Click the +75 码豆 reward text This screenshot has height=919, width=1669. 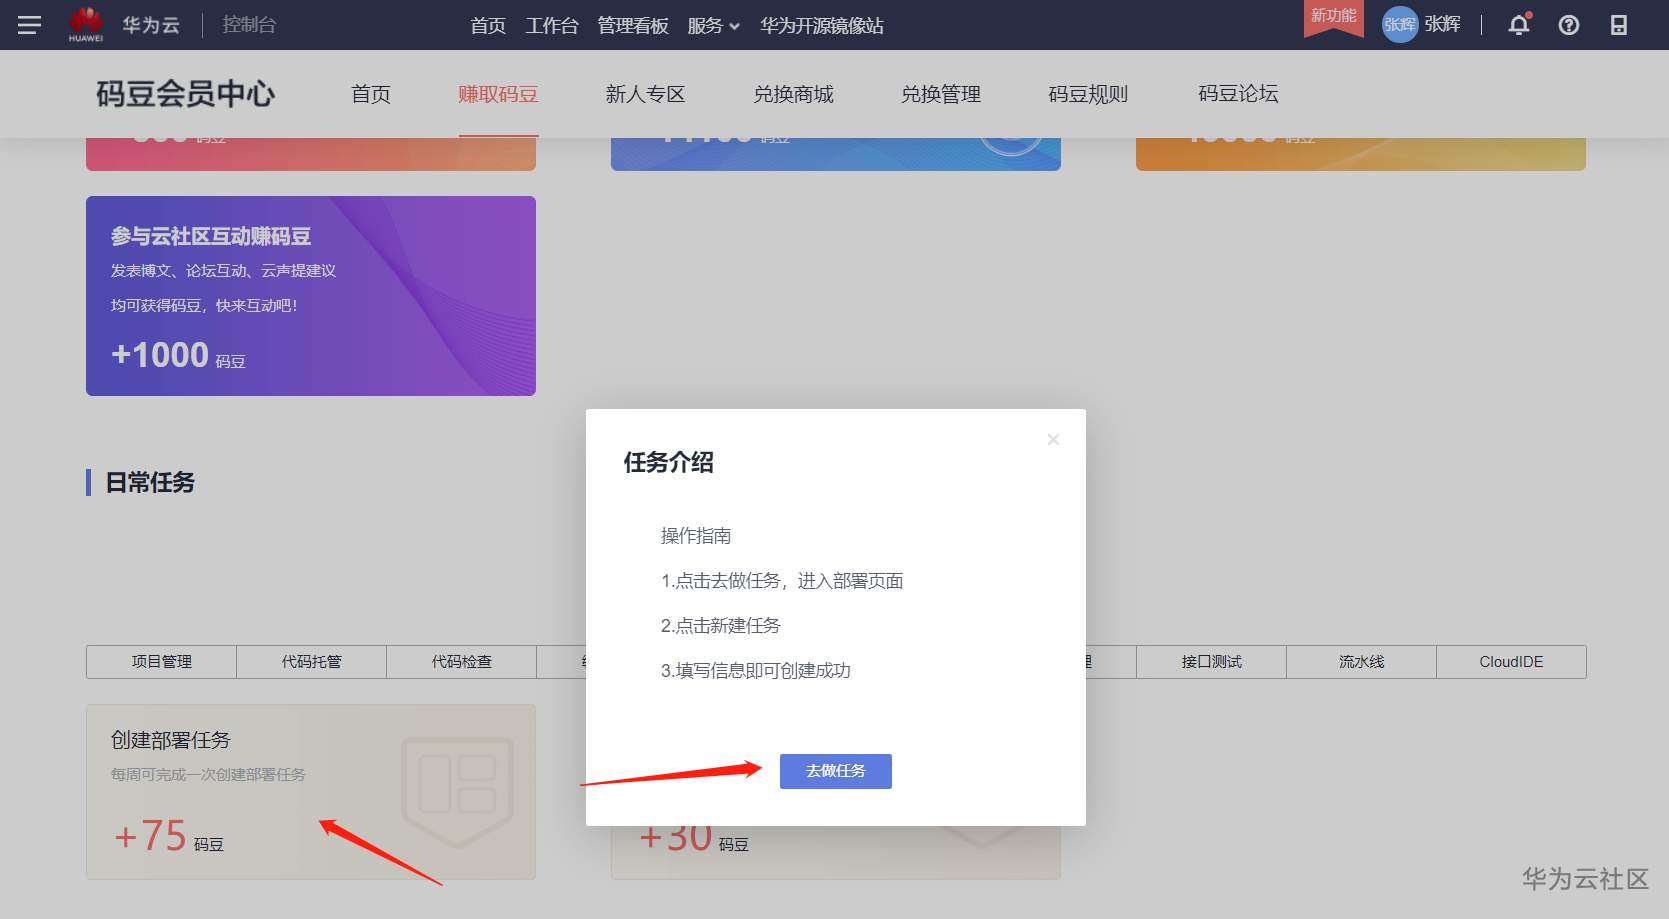coord(169,836)
